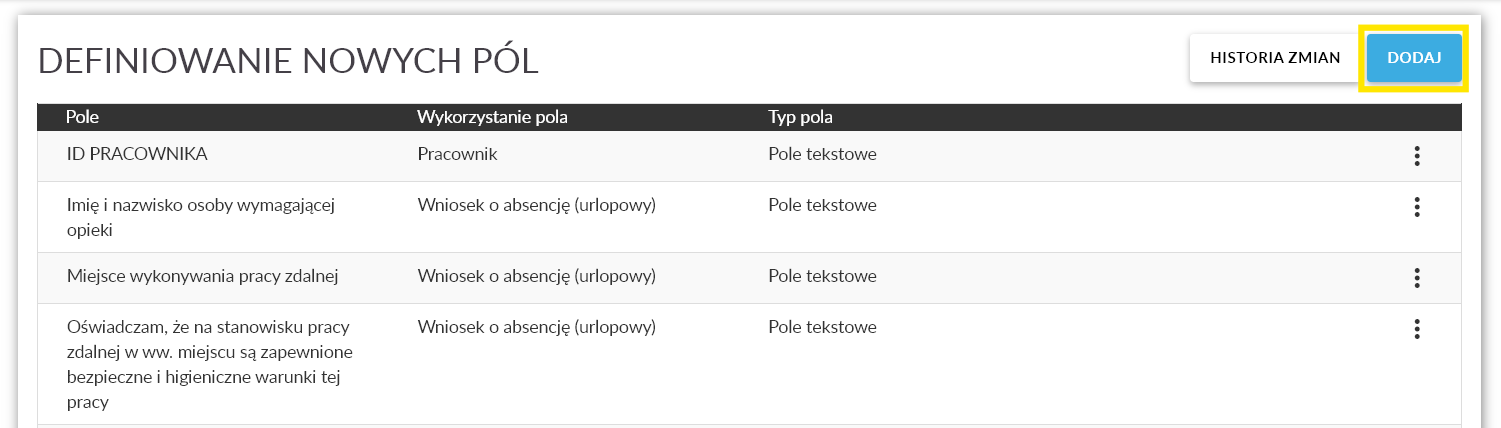This screenshot has height=428, width=1501.
Task: Open options menu for Miejsce wykonywania pracy zdalnej
Action: 1416,278
